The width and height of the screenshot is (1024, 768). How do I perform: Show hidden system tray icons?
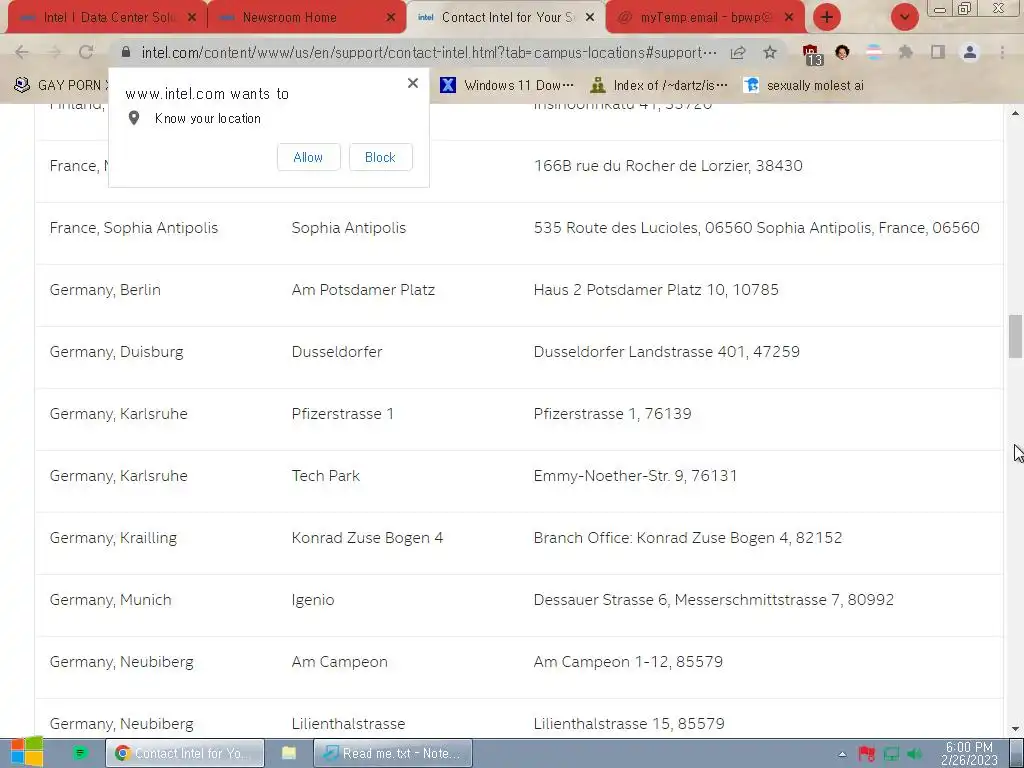pyautogui.click(x=842, y=754)
